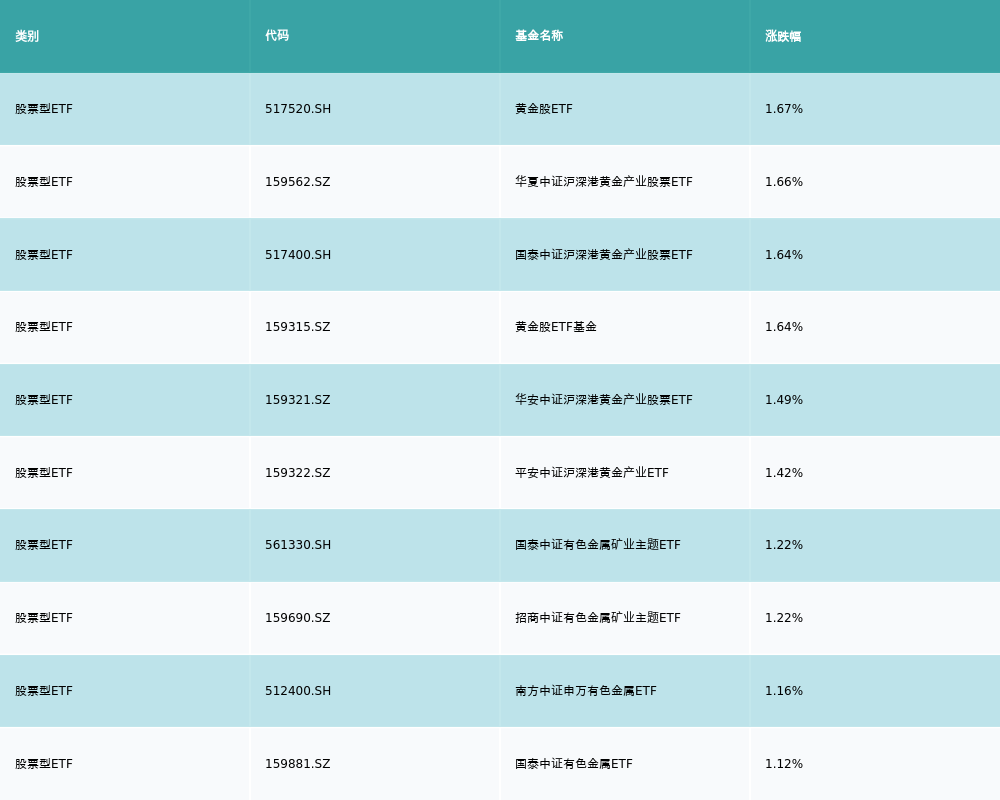Click 股票型ETF in the 159322.SZ row
The image size is (1000, 800).
44,473
